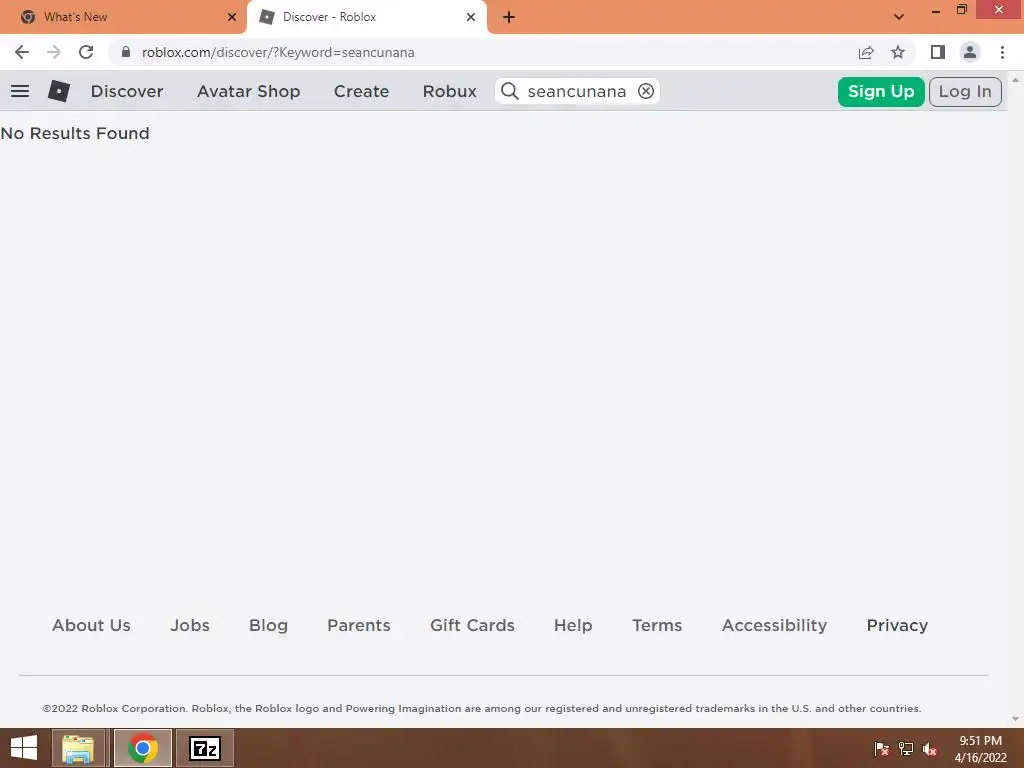Viewport: 1024px width, 768px height.
Task: Click the network status tray icon
Action: (906, 749)
